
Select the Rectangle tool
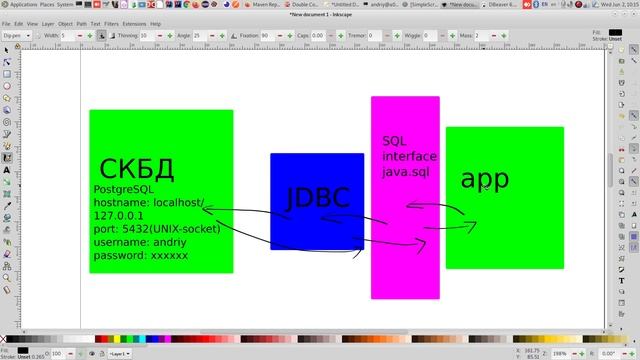7,74
